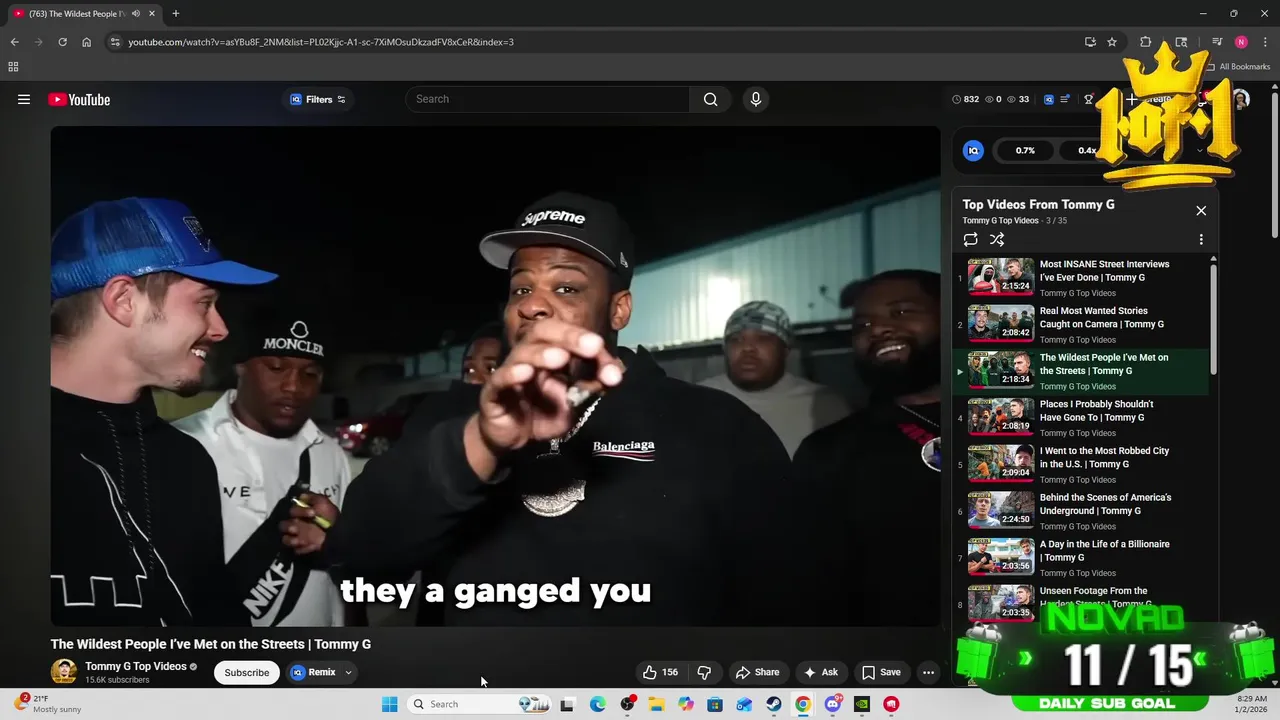
Task: Click the Tommy G channel avatar
Action: pos(64,672)
